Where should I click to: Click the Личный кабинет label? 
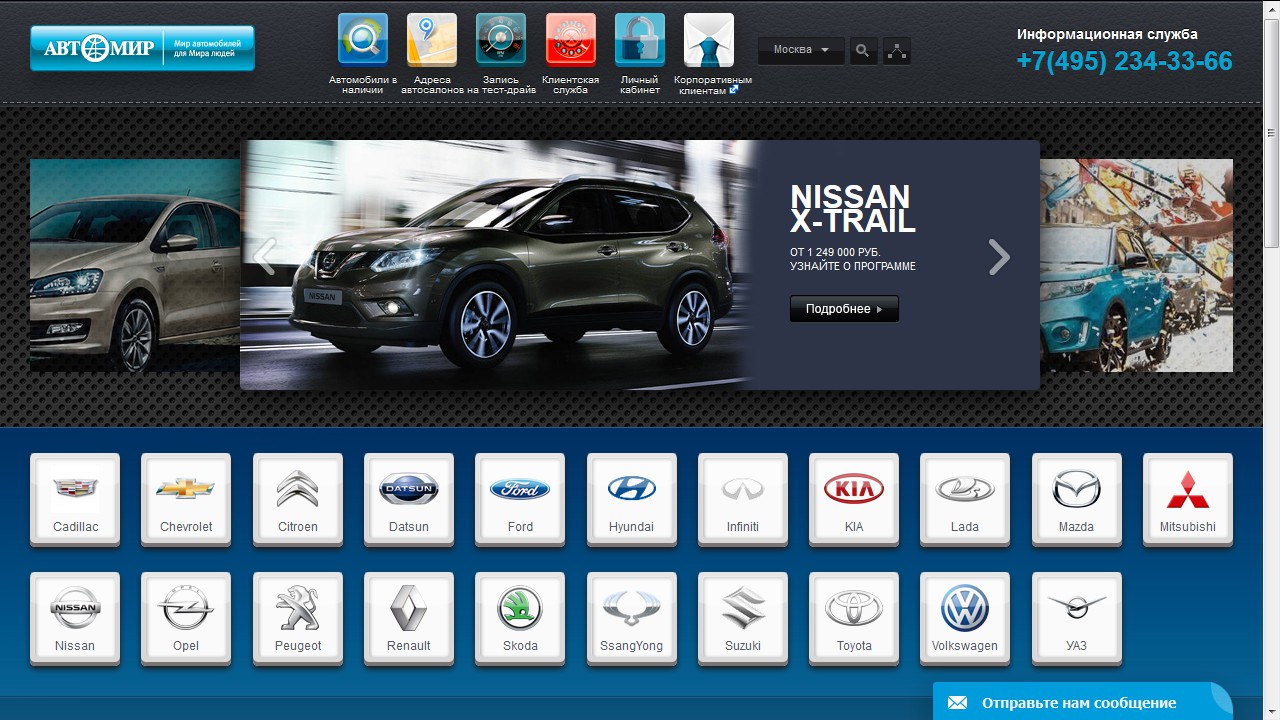click(640, 85)
